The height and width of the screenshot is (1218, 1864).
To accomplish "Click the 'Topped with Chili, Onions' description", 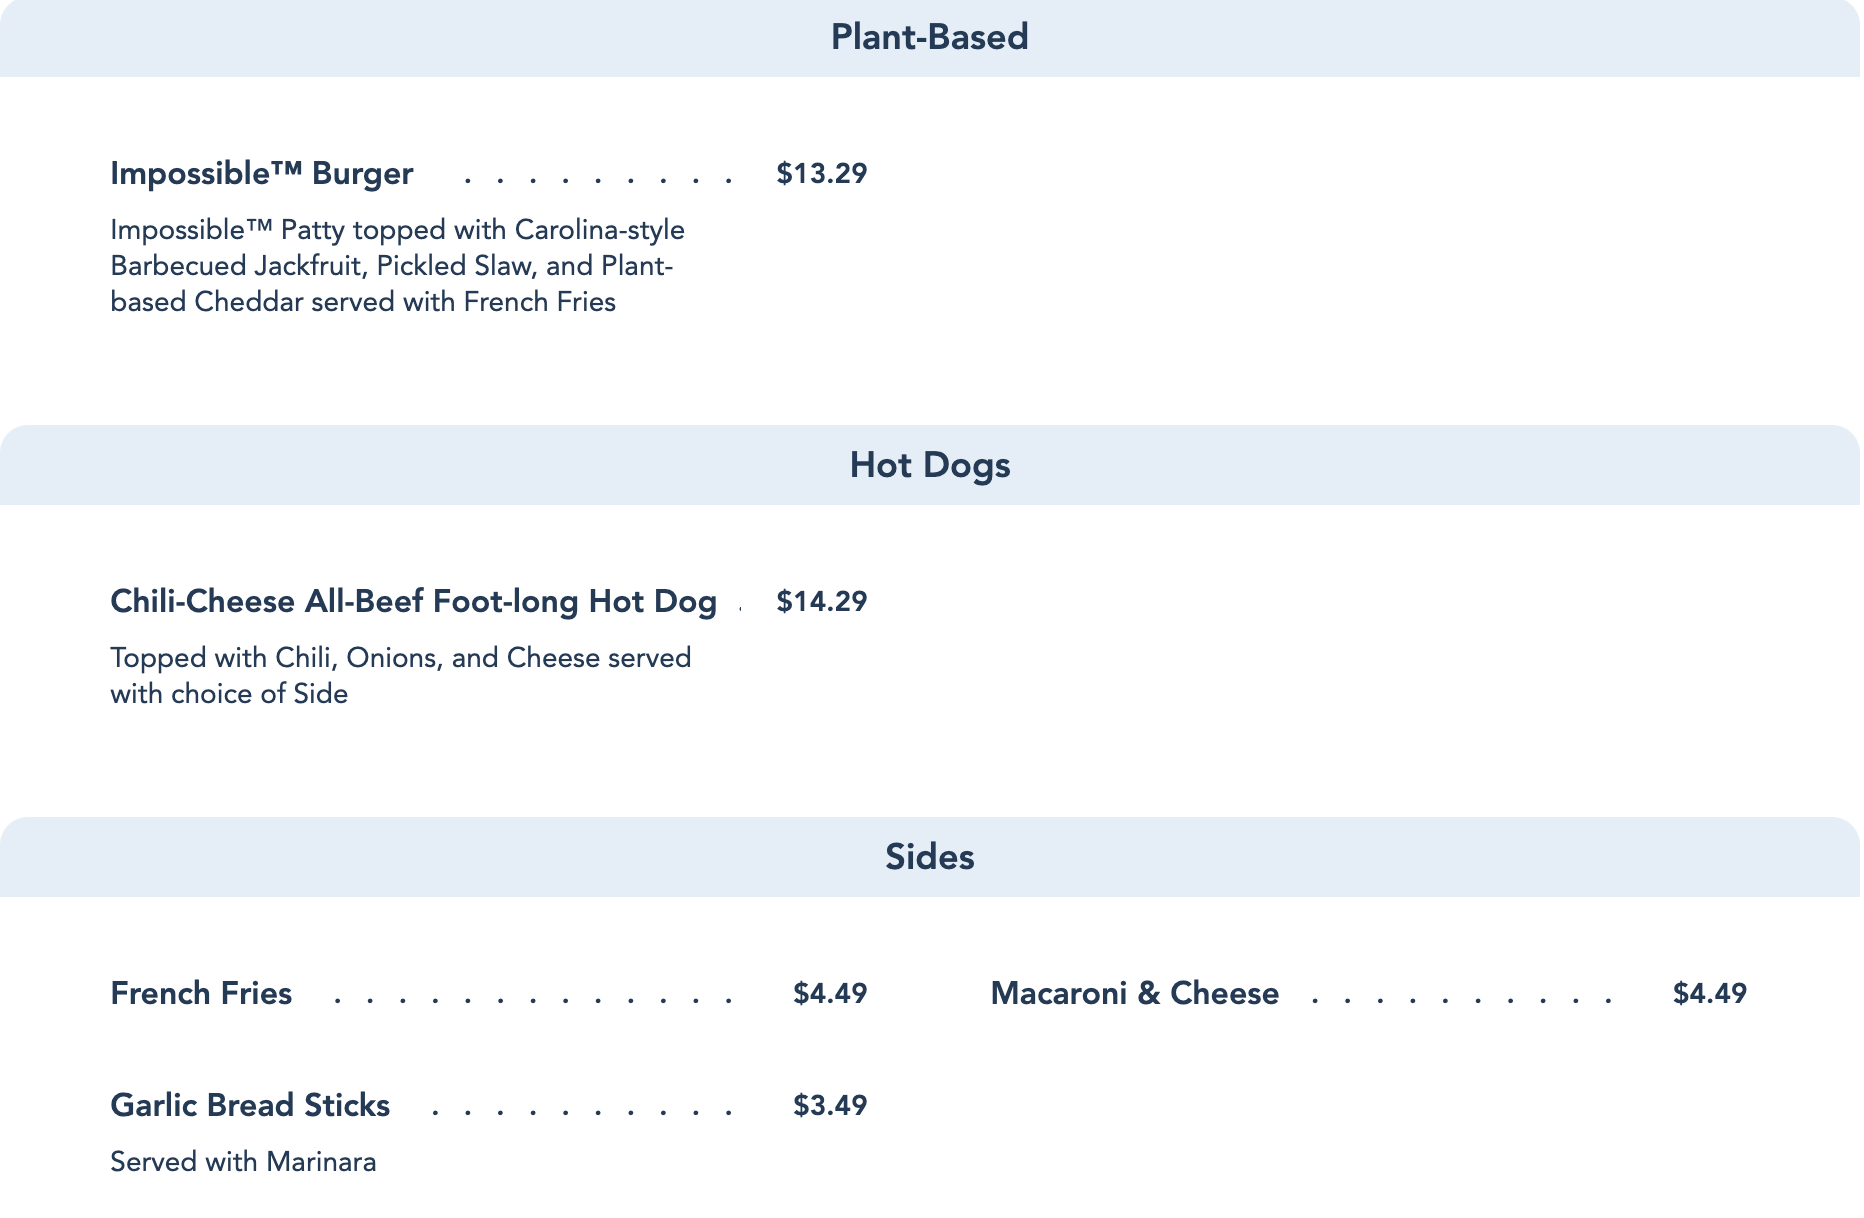I will (x=400, y=675).
